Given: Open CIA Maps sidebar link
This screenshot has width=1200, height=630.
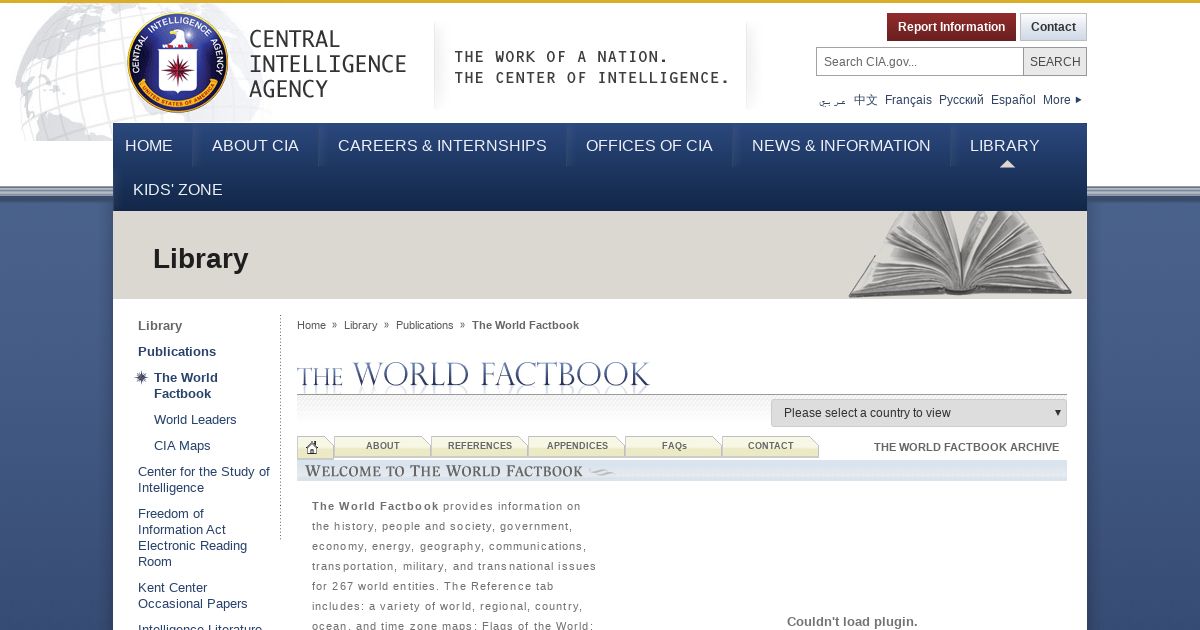Looking at the screenshot, I should point(182,446).
